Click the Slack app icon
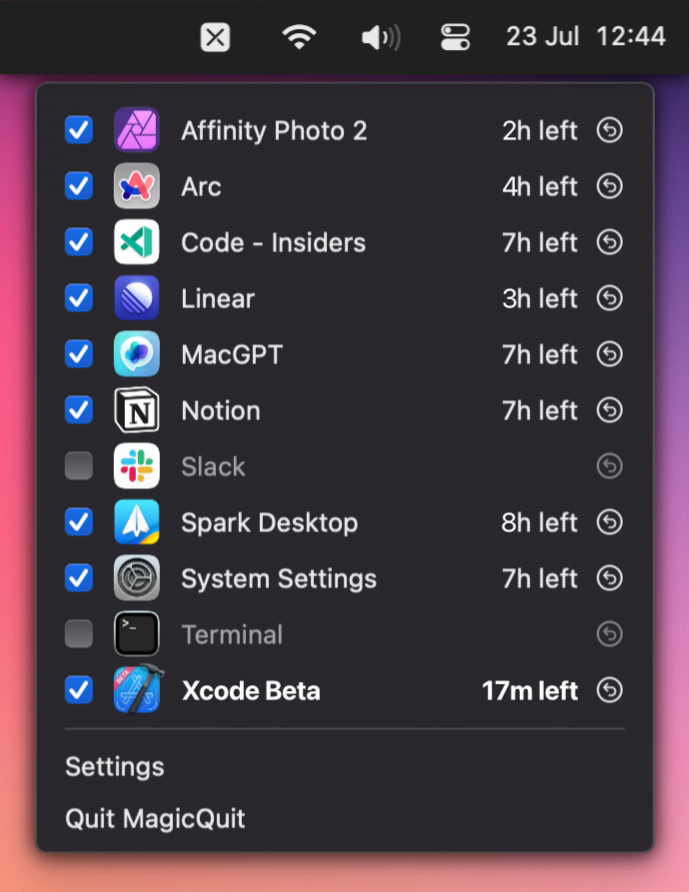The width and height of the screenshot is (689, 892). pyautogui.click(x=137, y=466)
